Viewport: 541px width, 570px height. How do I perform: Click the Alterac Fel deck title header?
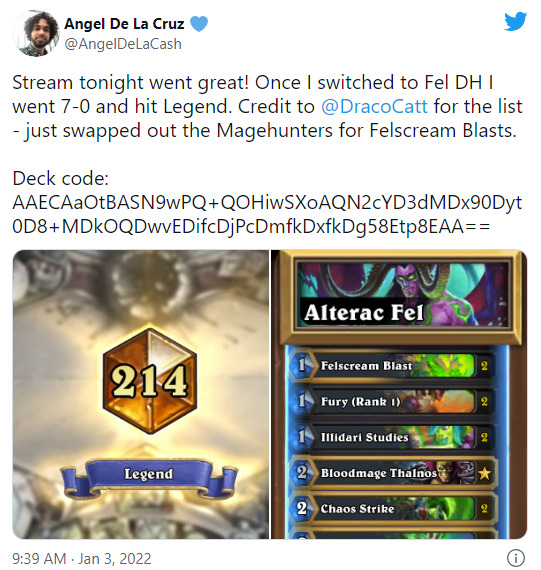coord(402,295)
